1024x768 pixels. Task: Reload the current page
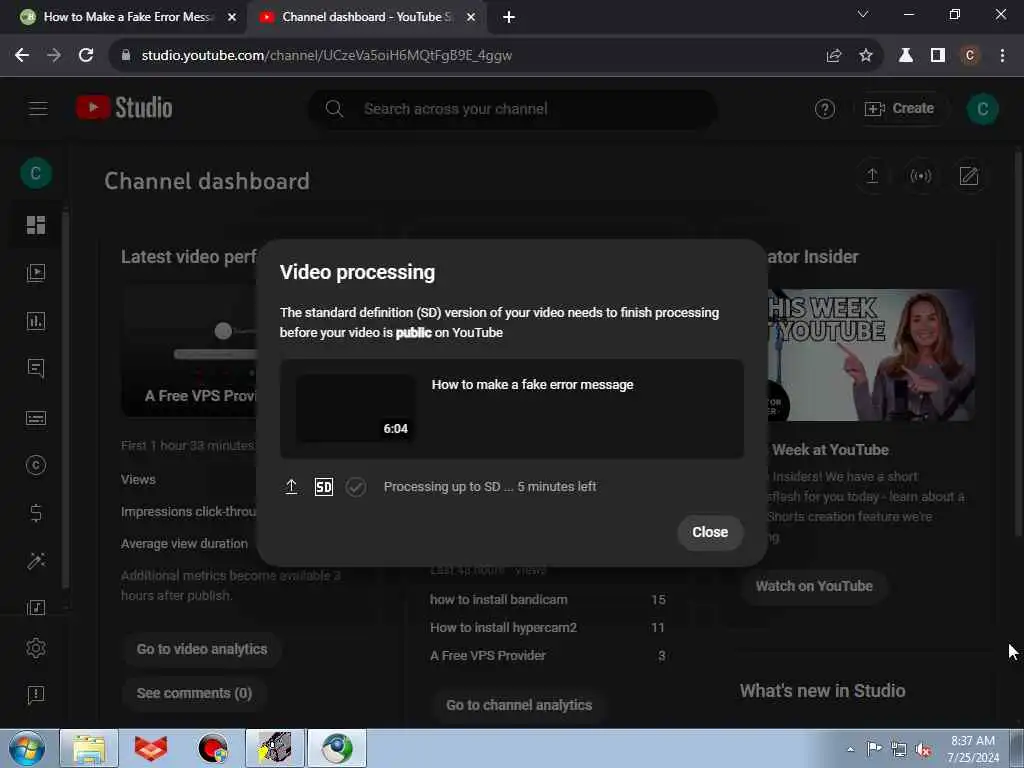pyautogui.click(x=86, y=56)
